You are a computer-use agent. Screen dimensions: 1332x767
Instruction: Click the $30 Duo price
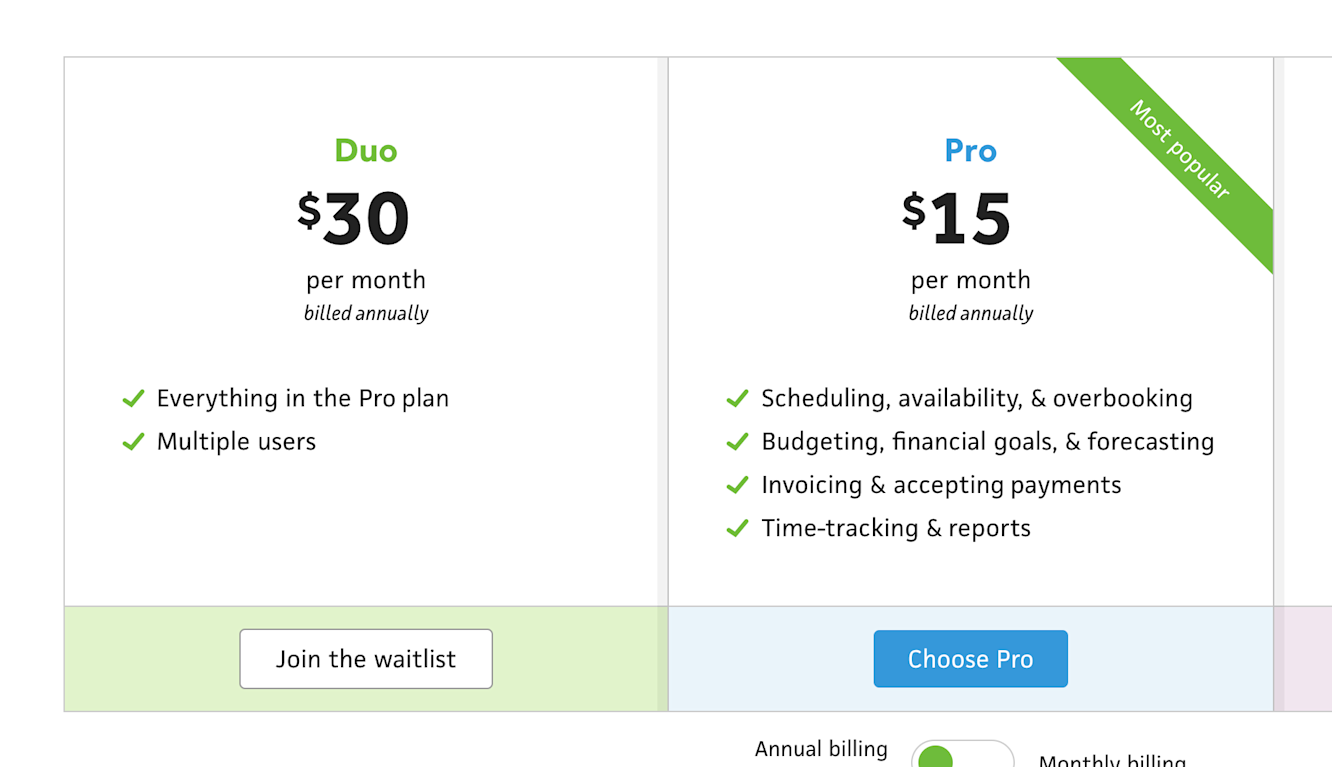click(354, 219)
